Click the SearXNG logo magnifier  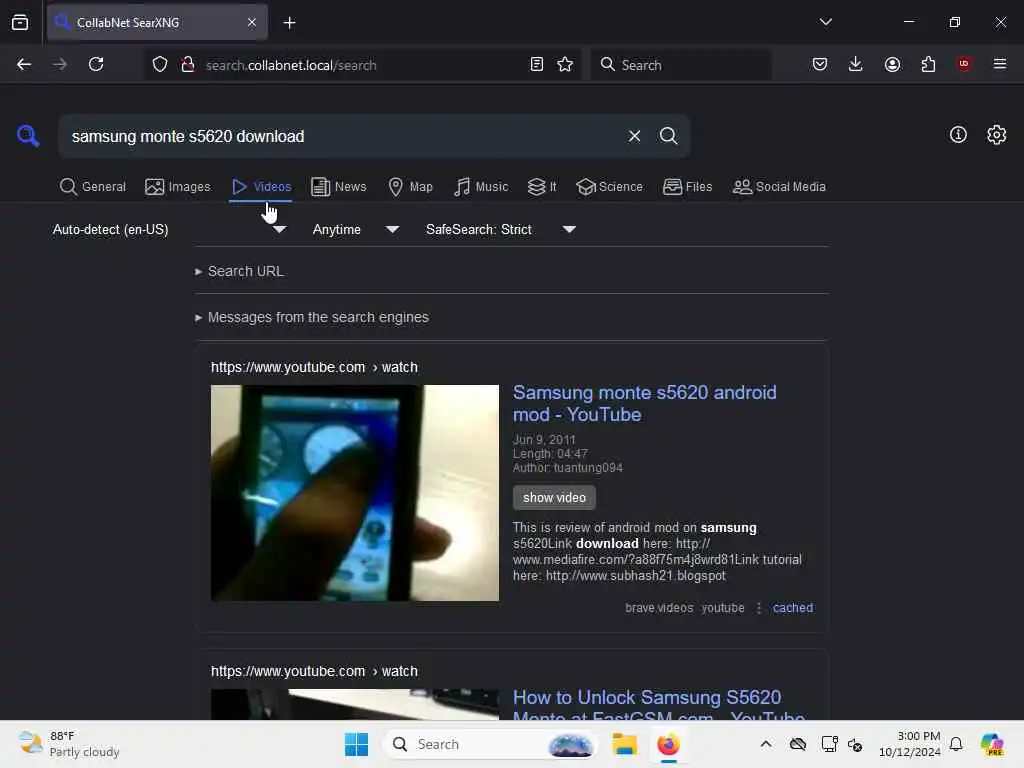28,136
